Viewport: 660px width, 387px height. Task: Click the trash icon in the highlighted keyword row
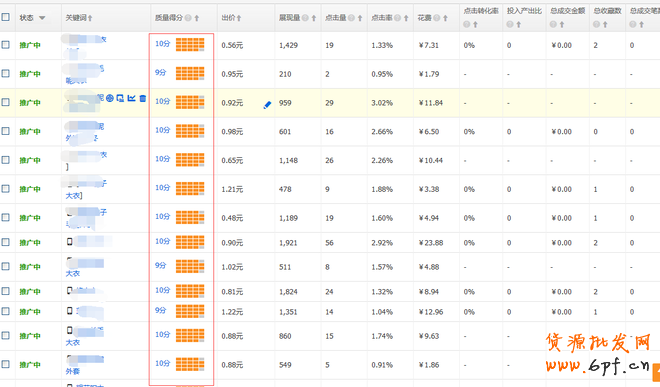point(143,98)
